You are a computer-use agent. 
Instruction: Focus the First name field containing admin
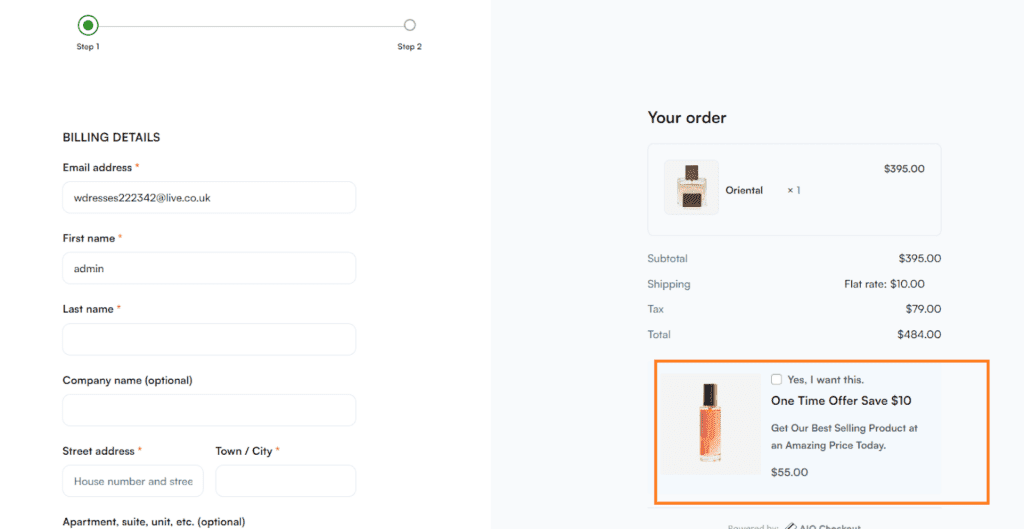coord(209,268)
